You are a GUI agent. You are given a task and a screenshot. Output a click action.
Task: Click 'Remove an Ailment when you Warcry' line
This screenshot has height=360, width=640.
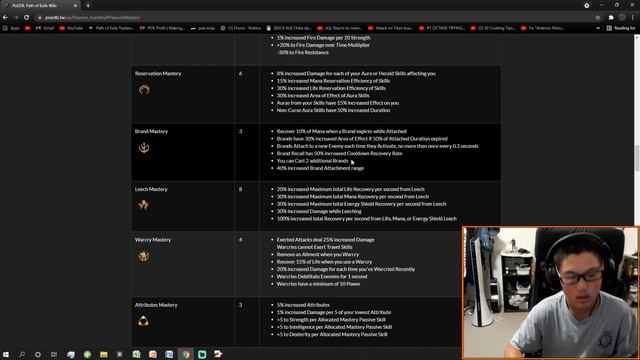click(x=318, y=255)
